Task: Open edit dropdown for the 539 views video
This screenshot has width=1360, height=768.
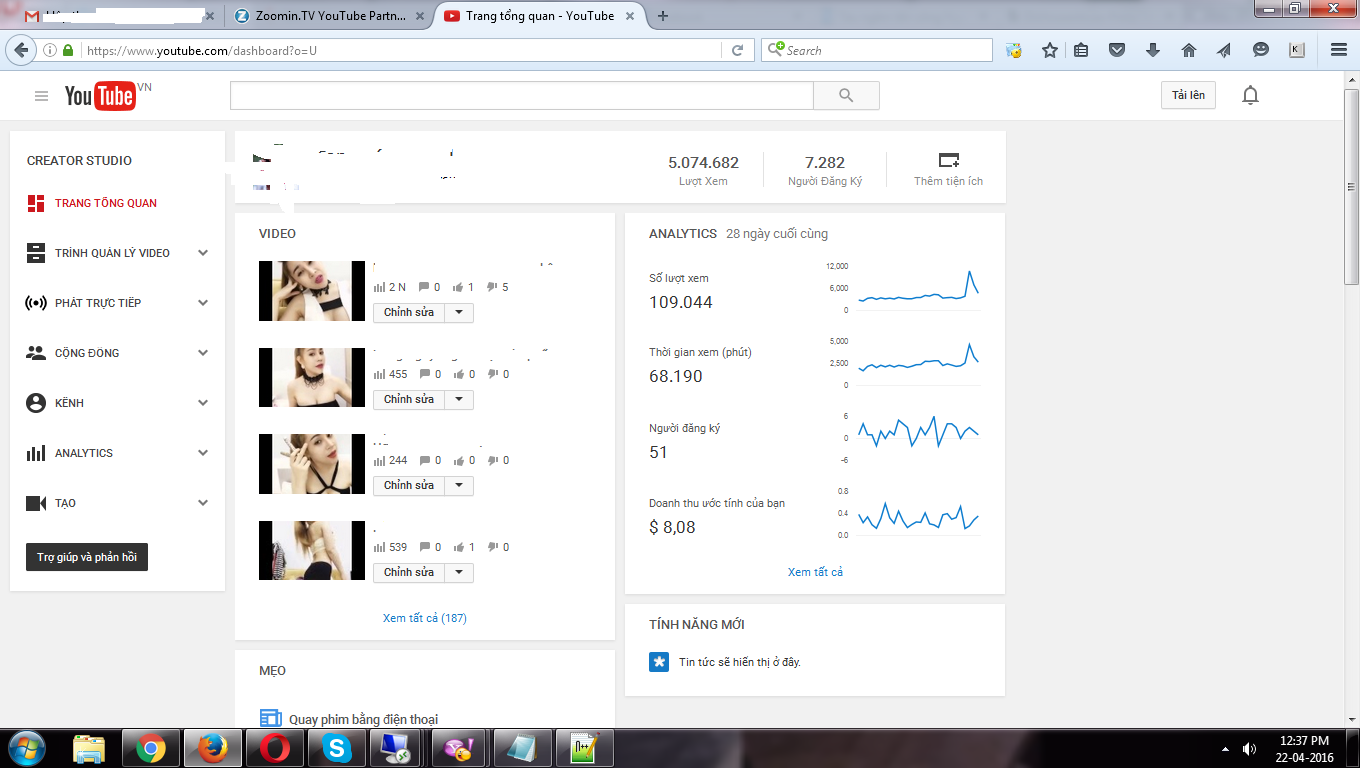Action: [x=459, y=572]
